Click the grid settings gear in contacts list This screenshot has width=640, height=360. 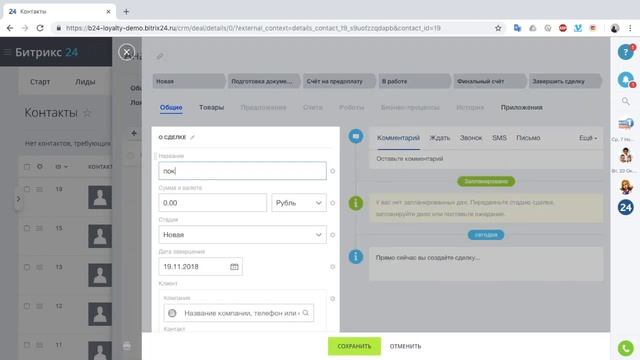coord(40,167)
